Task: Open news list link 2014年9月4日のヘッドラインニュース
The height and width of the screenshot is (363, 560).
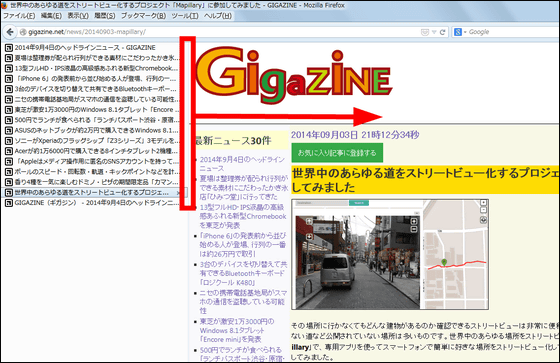Action: pyautogui.click(x=242, y=164)
